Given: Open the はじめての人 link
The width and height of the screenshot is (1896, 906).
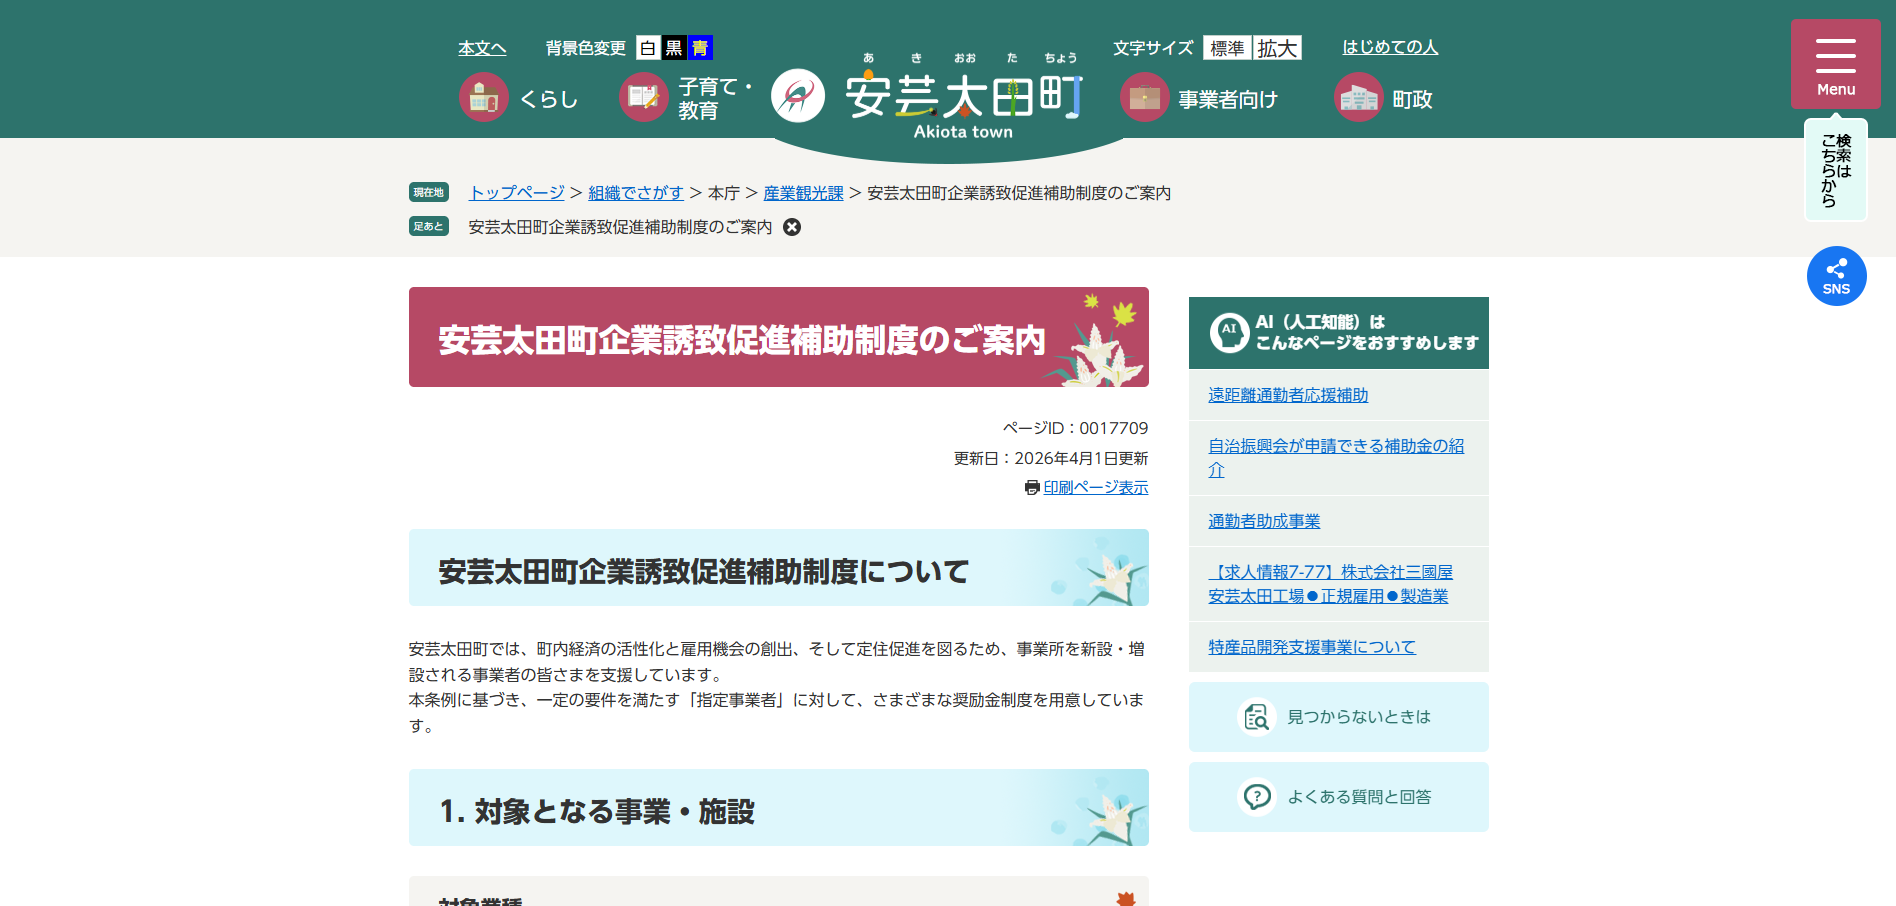Looking at the screenshot, I should coord(1390,47).
